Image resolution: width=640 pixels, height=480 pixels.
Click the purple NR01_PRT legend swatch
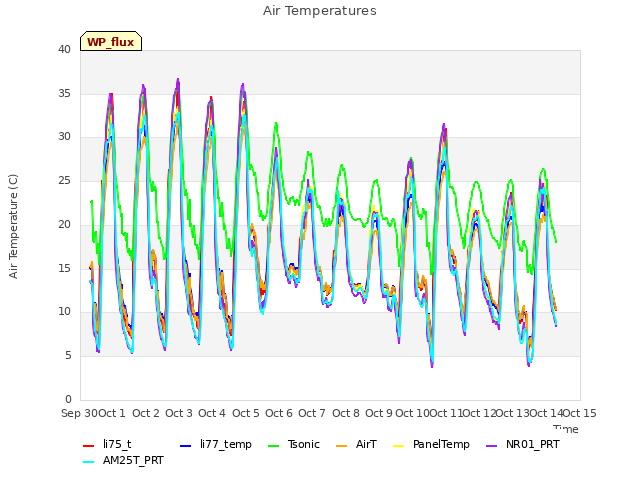click(492, 446)
